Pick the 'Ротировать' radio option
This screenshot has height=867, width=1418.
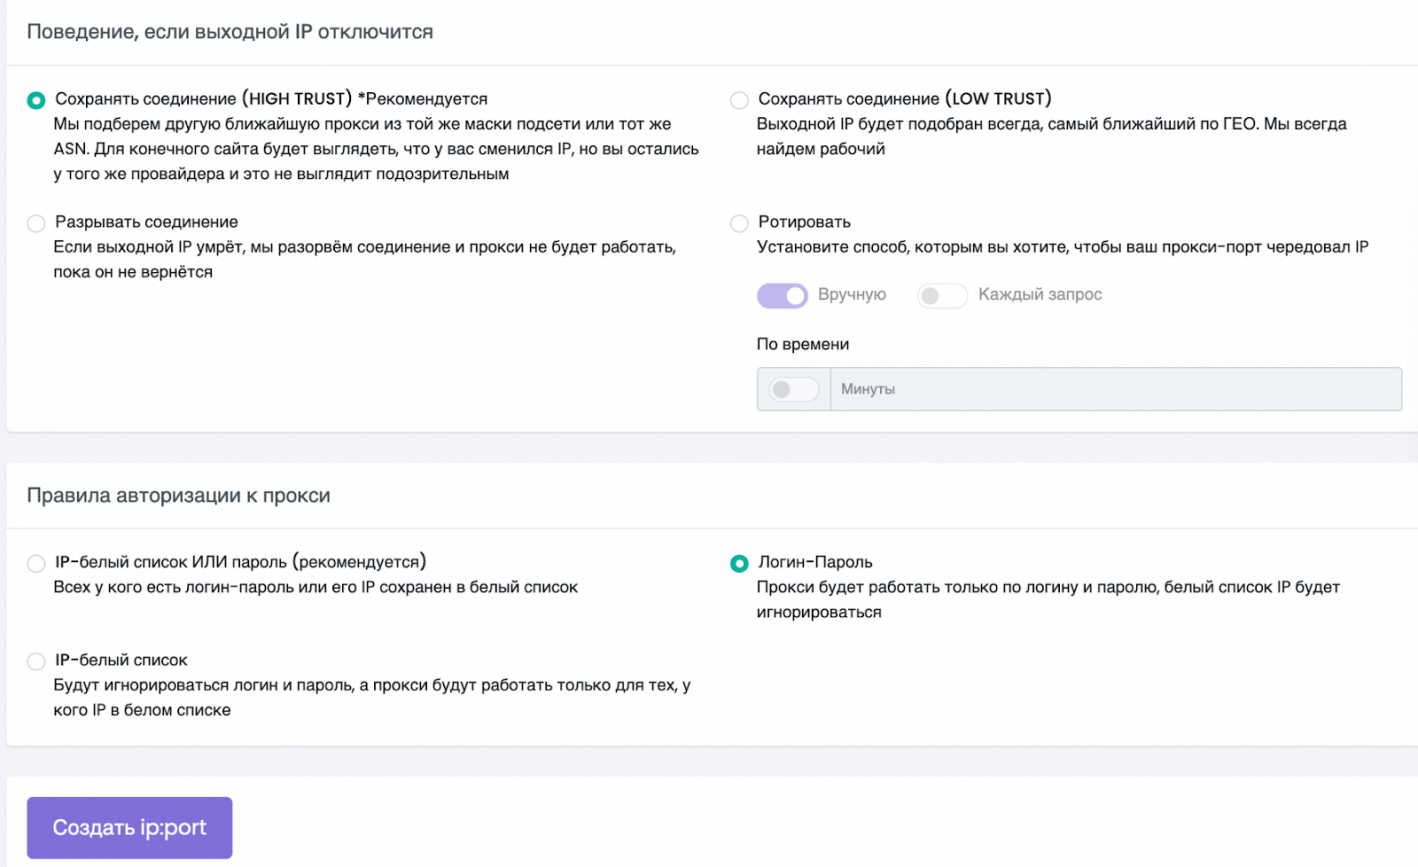pos(739,223)
